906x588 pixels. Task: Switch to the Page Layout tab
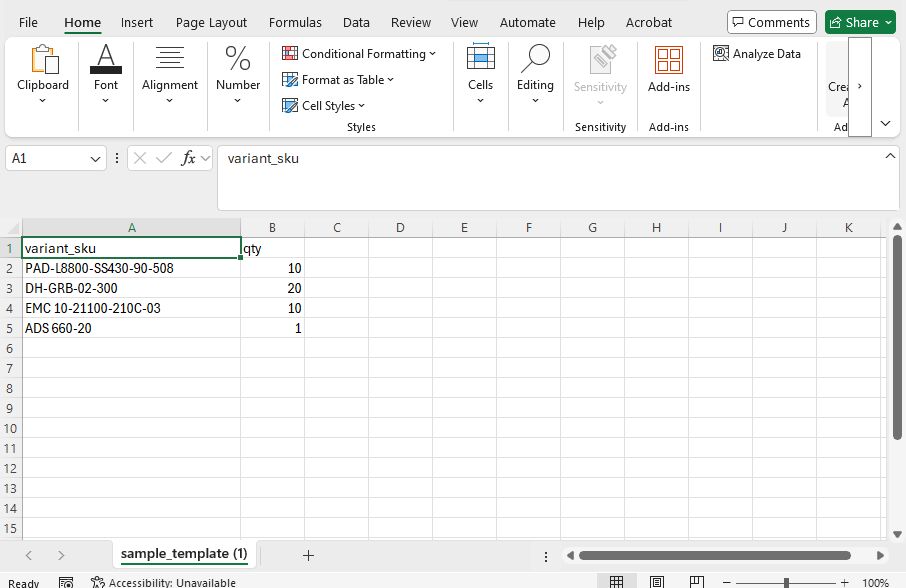pos(211,23)
